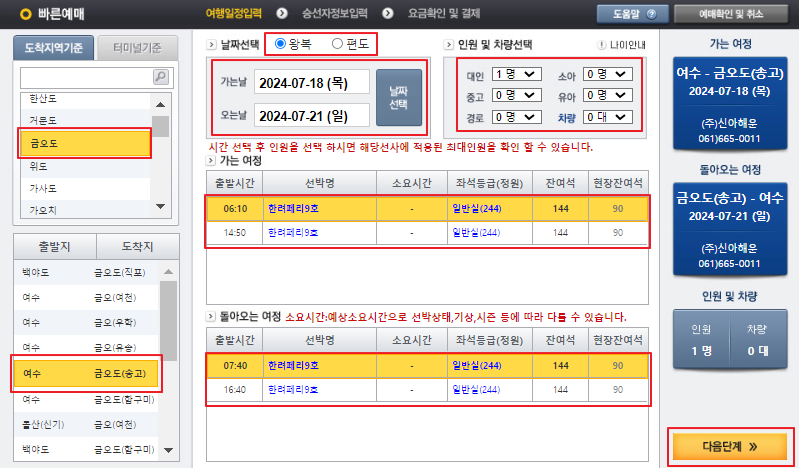Image resolution: width=799 pixels, height=468 pixels.
Task: Open 경로 passenger count dropdown
Action: 516,117
